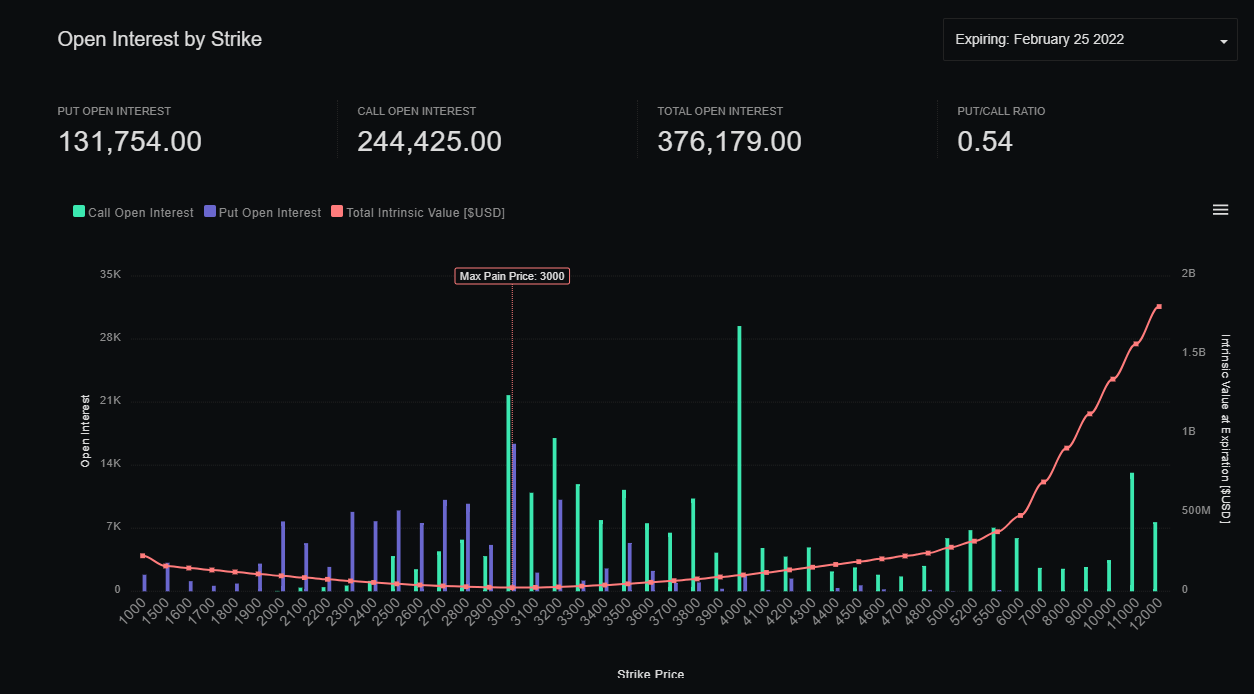
Task: Select the tallest call bar at strike 4000
Action: coord(739,458)
